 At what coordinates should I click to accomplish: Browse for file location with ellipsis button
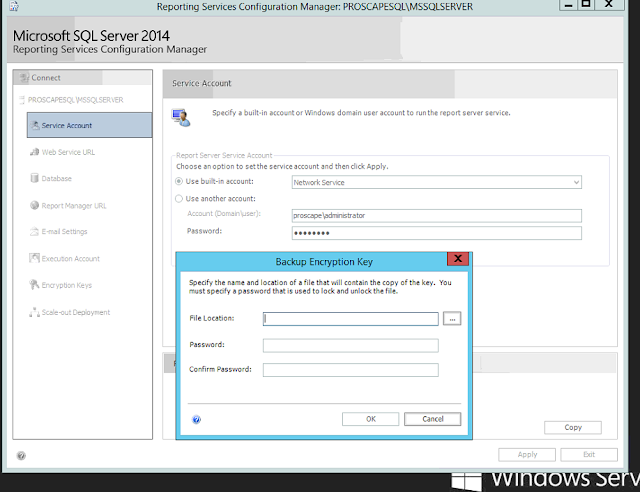pyautogui.click(x=452, y=318)
